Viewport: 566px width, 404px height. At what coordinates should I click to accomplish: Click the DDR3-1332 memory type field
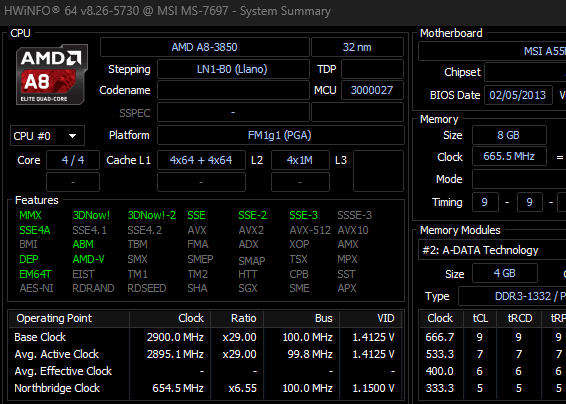[512, 296]
